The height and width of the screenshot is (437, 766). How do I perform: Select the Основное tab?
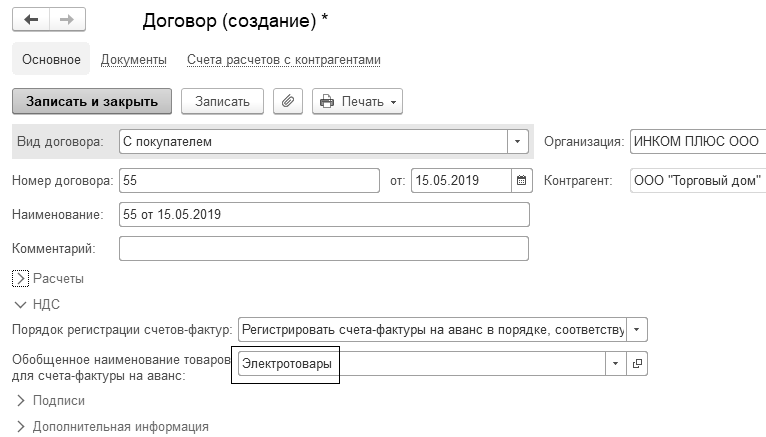51,60
